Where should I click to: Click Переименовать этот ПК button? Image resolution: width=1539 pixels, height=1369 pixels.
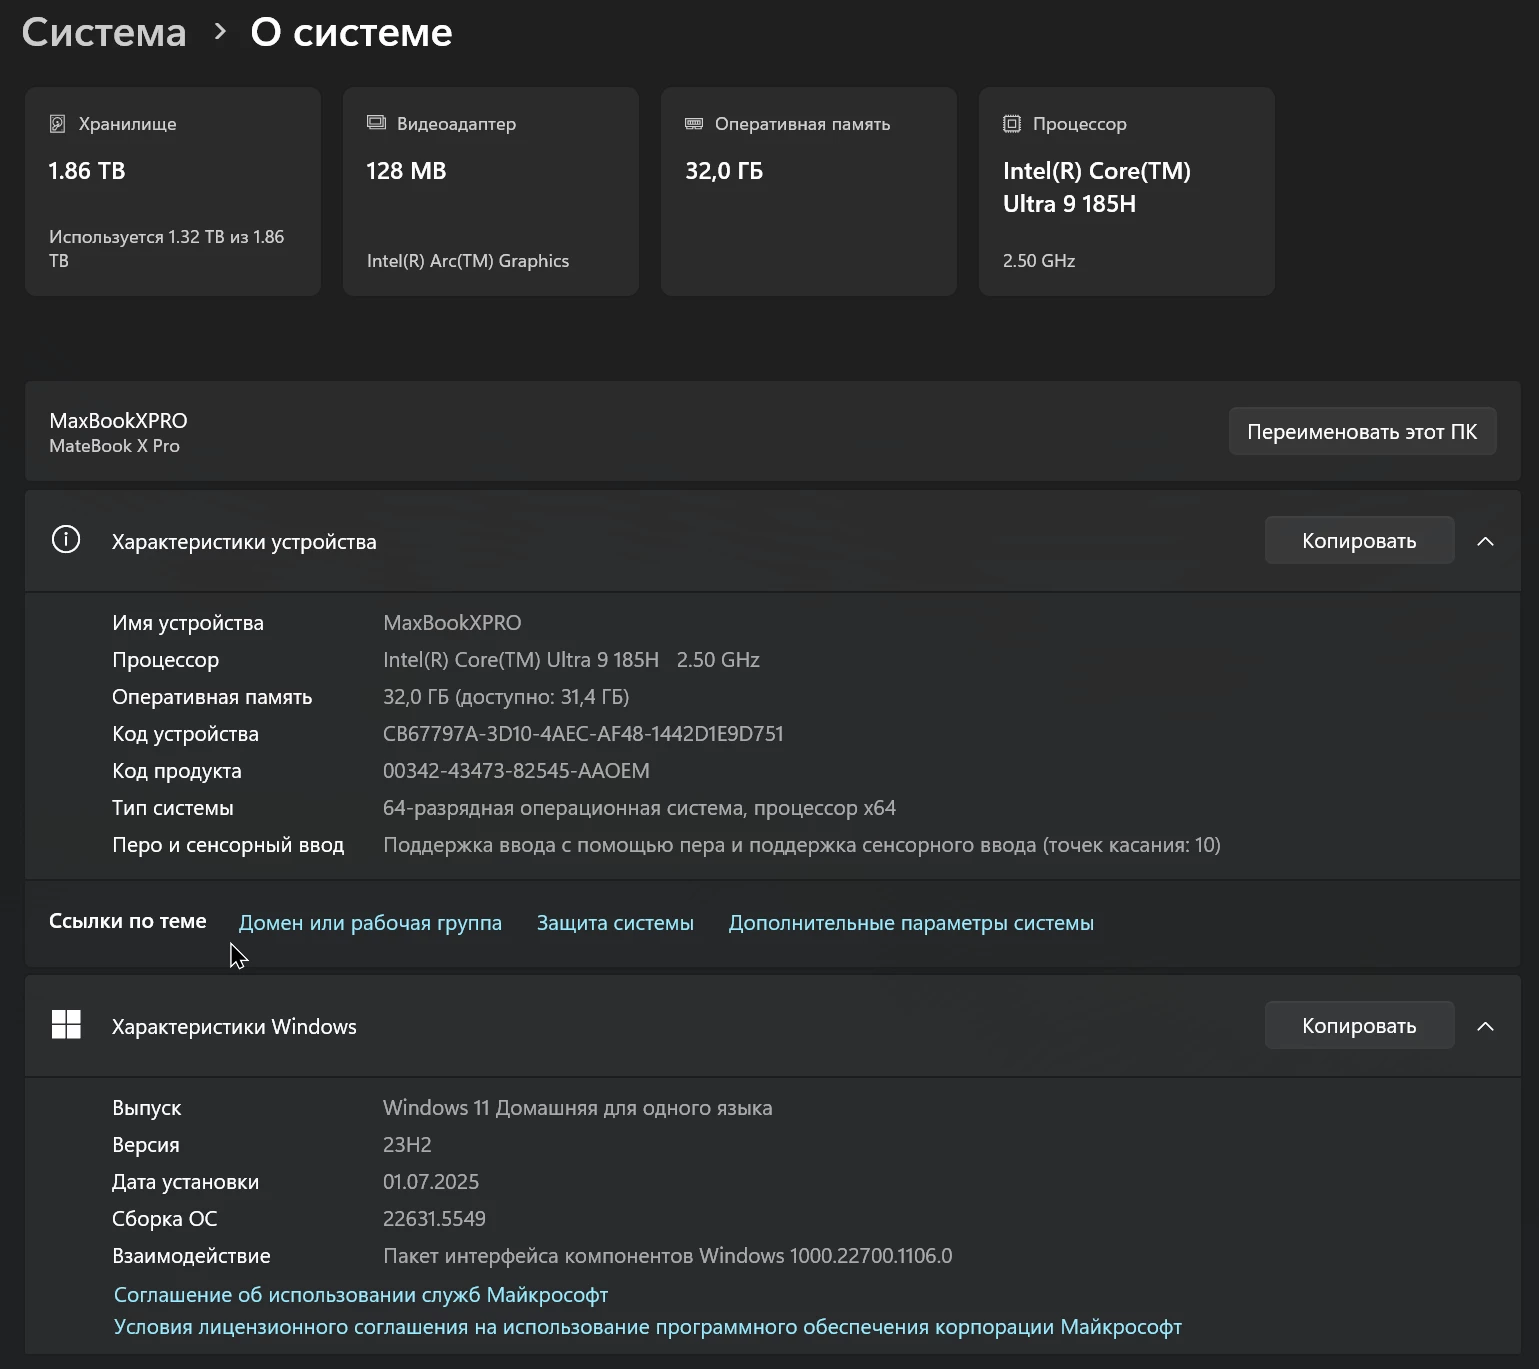point(1362,431)
